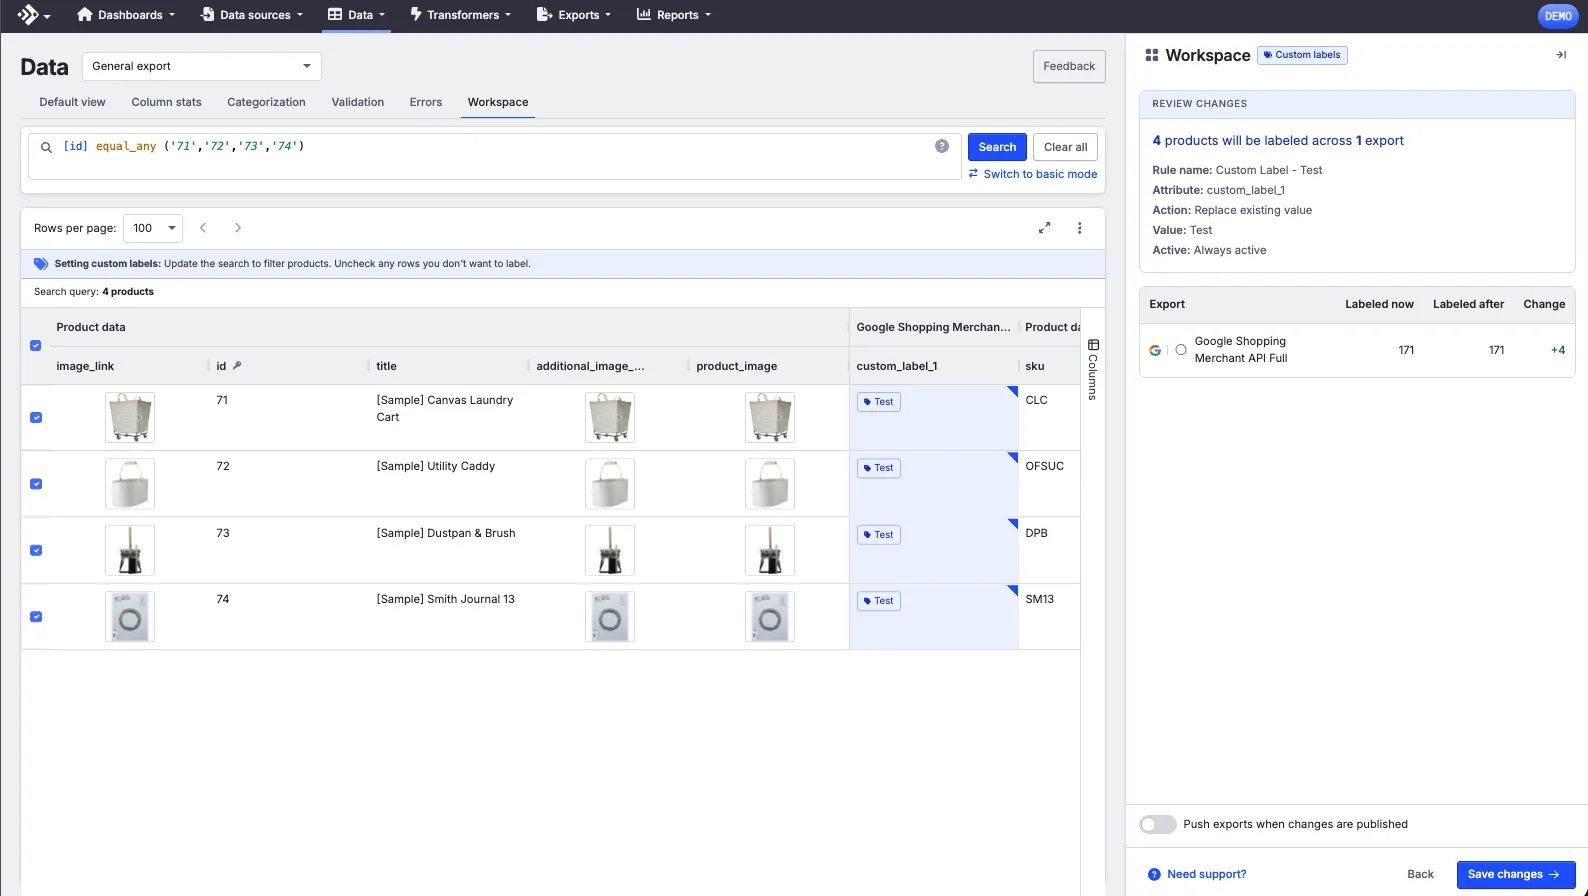1588x896 pixels.
Task: Enable push exports when changes are published
Action: (x=1158, y=824)
